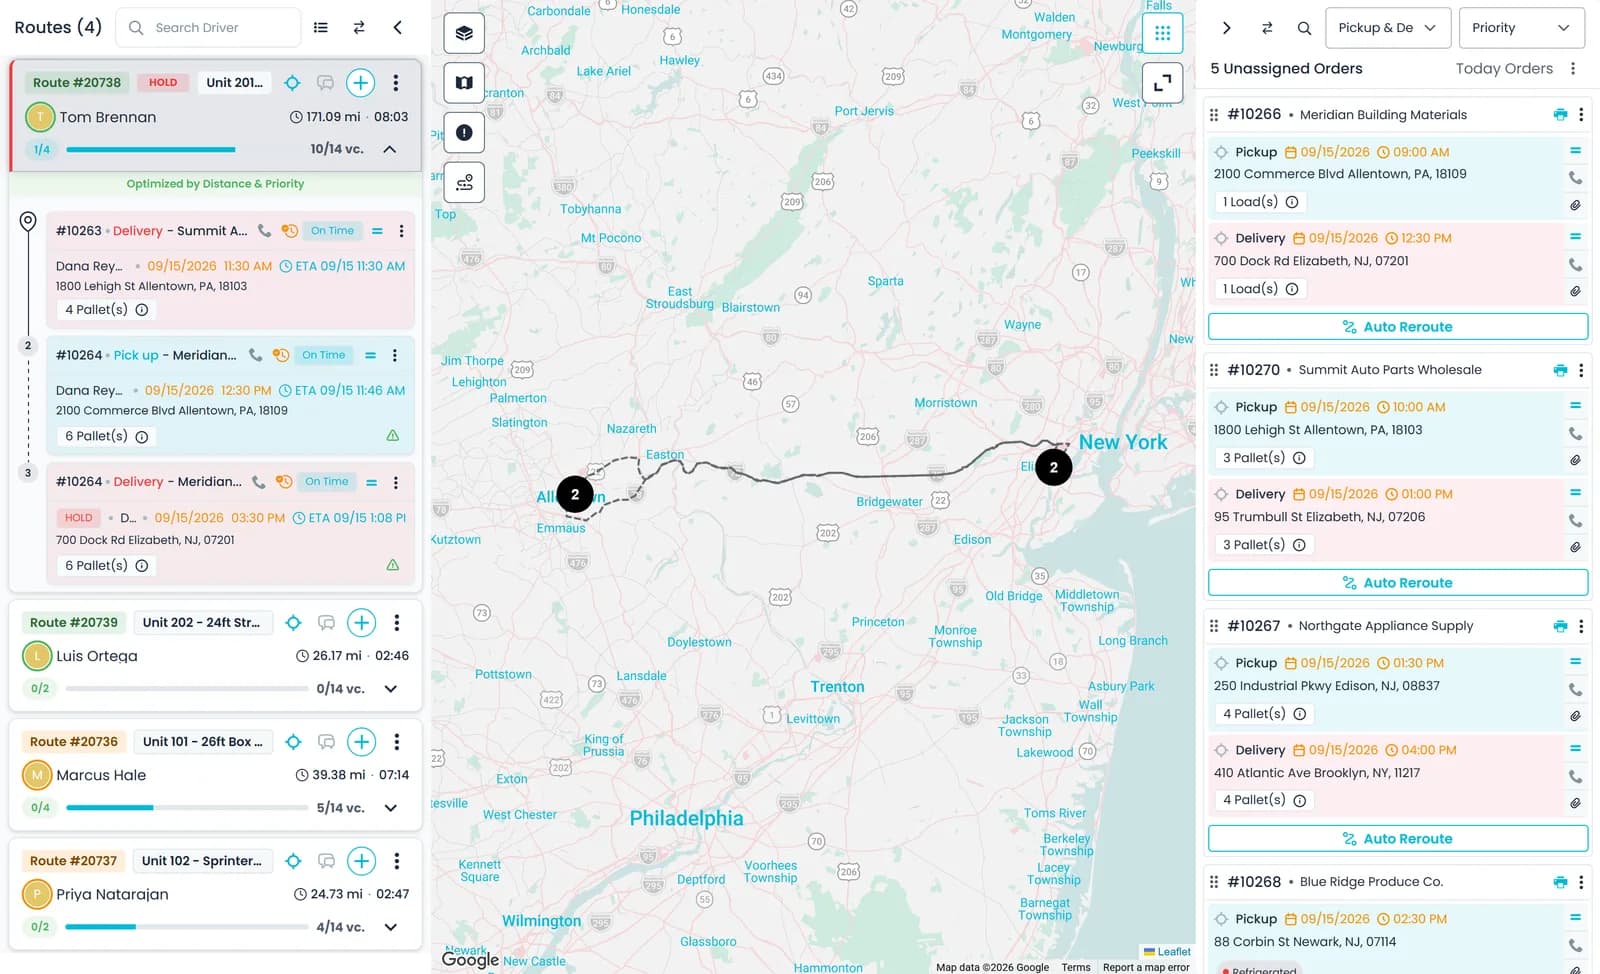The image size is (1600, 974).
Task: Add a stop to Route #20738
Action: (x=361, y=83)
